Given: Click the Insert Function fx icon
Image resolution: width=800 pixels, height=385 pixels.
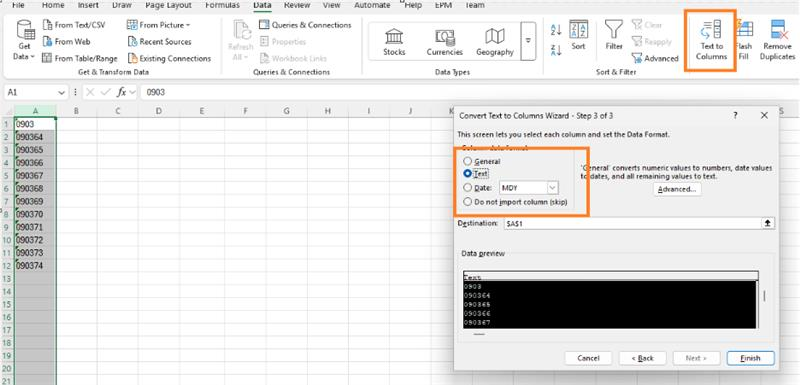Looking at the screenshot, I should coord(121,92).
